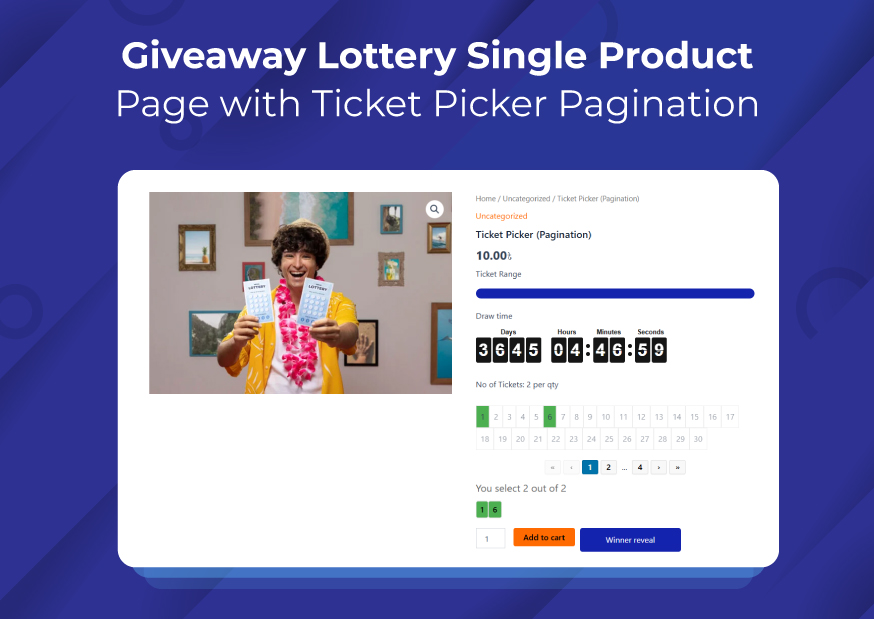Deselect ticket number 6 in grid
This screenshot has height=619, width=874.
tap(550, 417)
